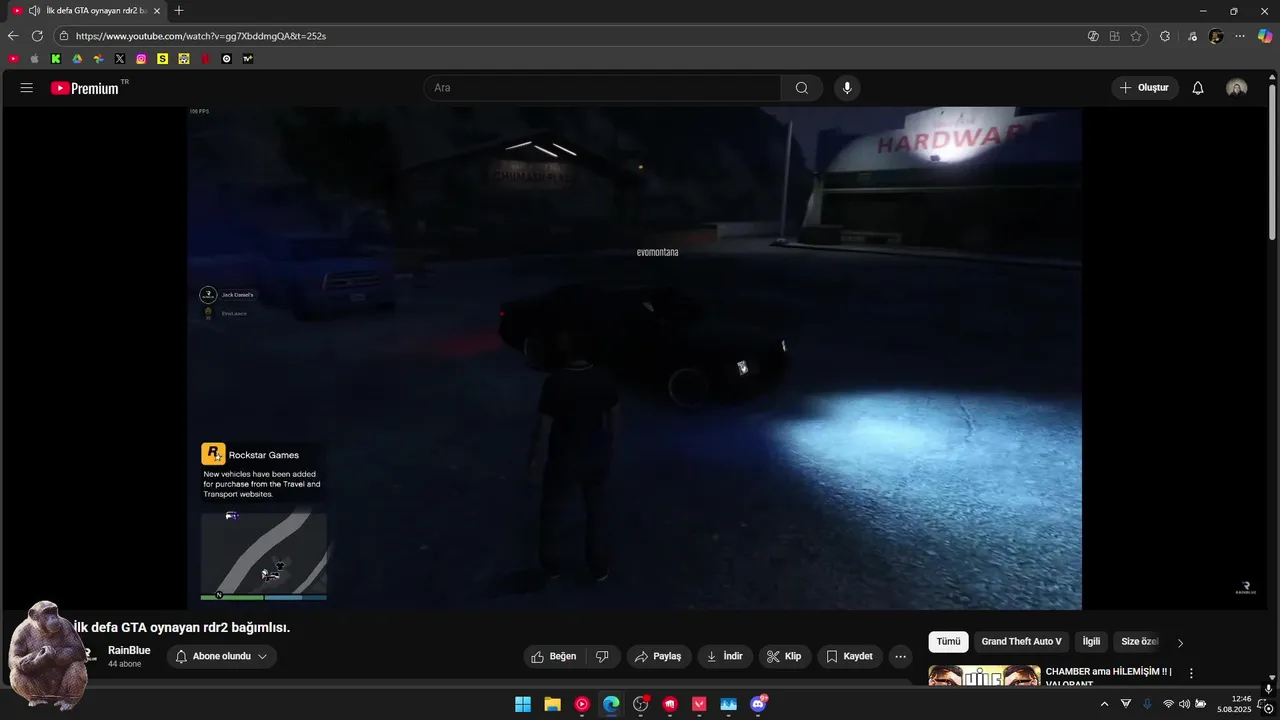
Task: Like the video with Beğen
Action: (554, 656)
